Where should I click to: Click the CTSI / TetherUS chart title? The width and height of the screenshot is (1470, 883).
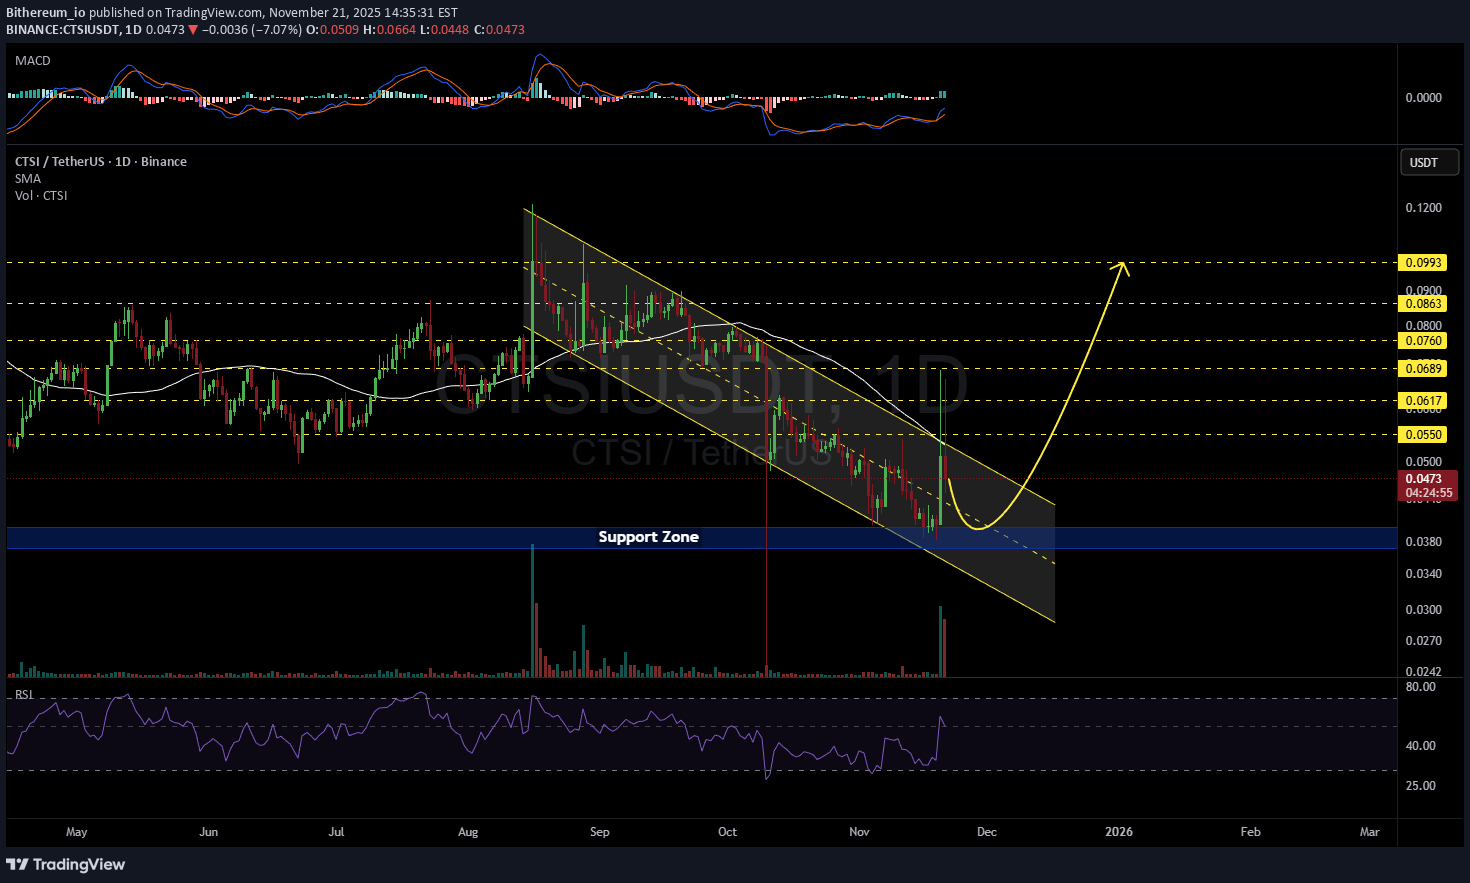[x=100, y=162]
